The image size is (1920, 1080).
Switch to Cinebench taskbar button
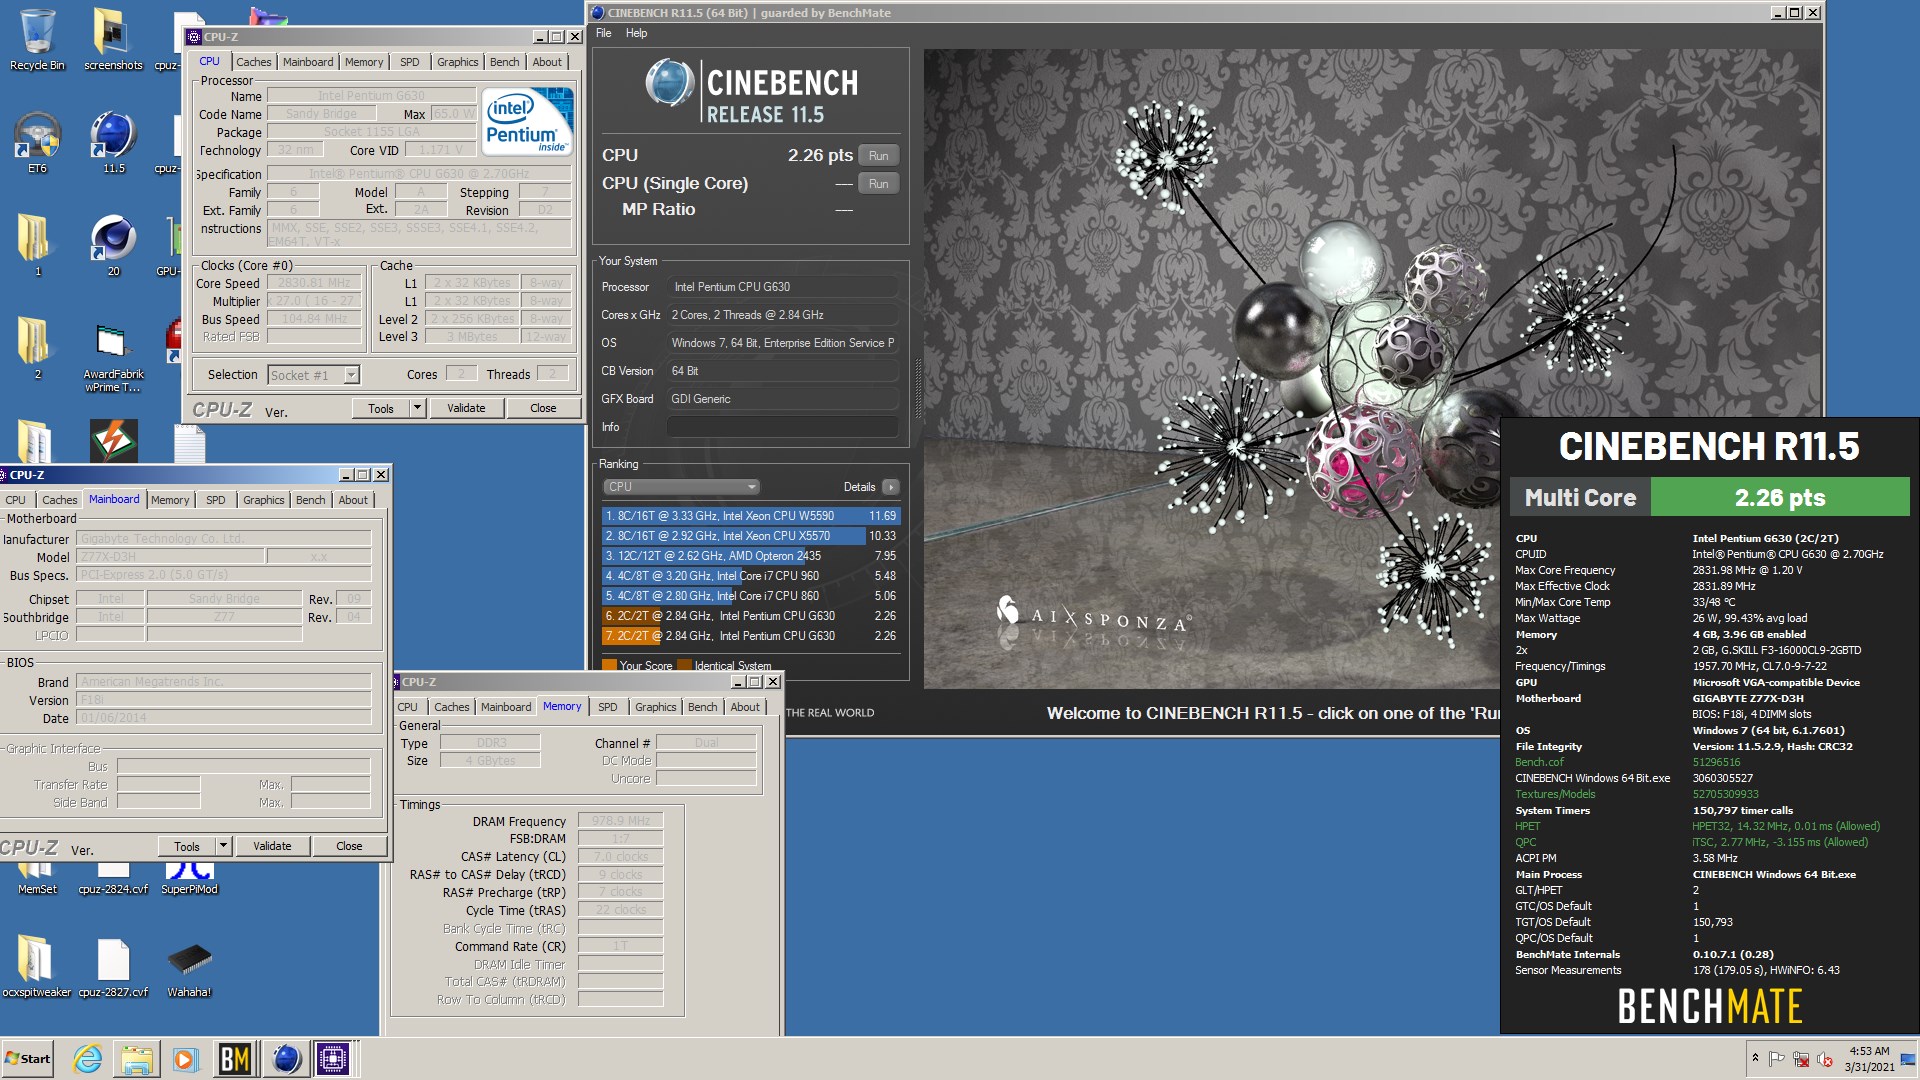coord(286,1059)
